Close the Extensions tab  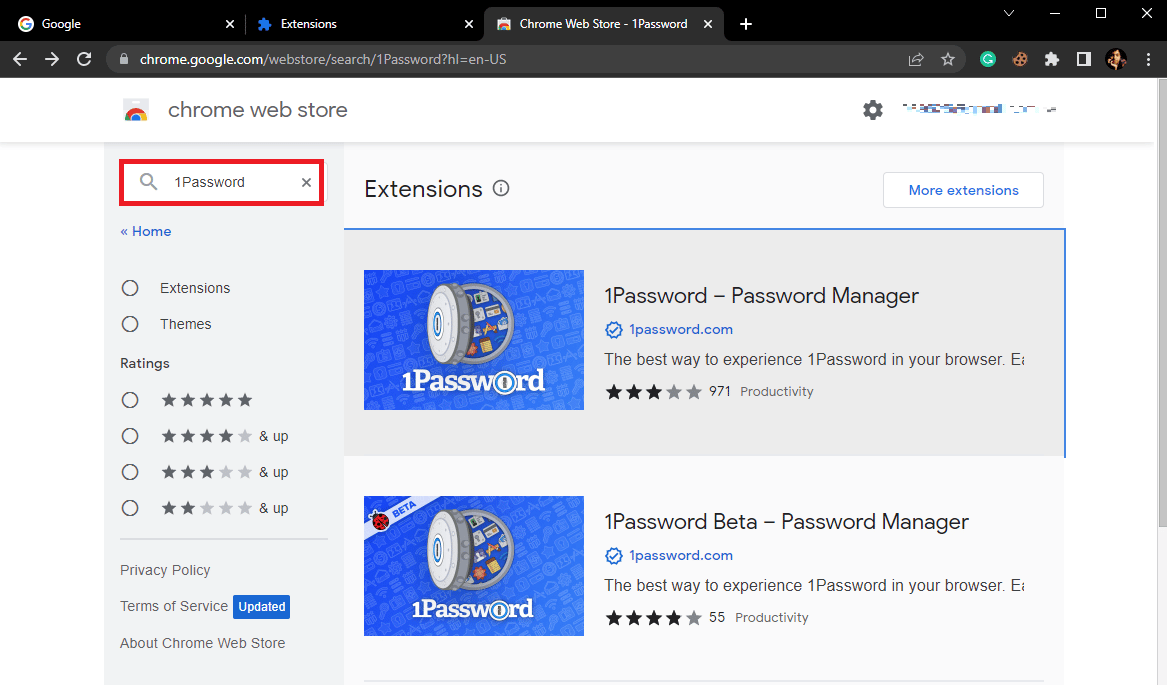[469, 24]
